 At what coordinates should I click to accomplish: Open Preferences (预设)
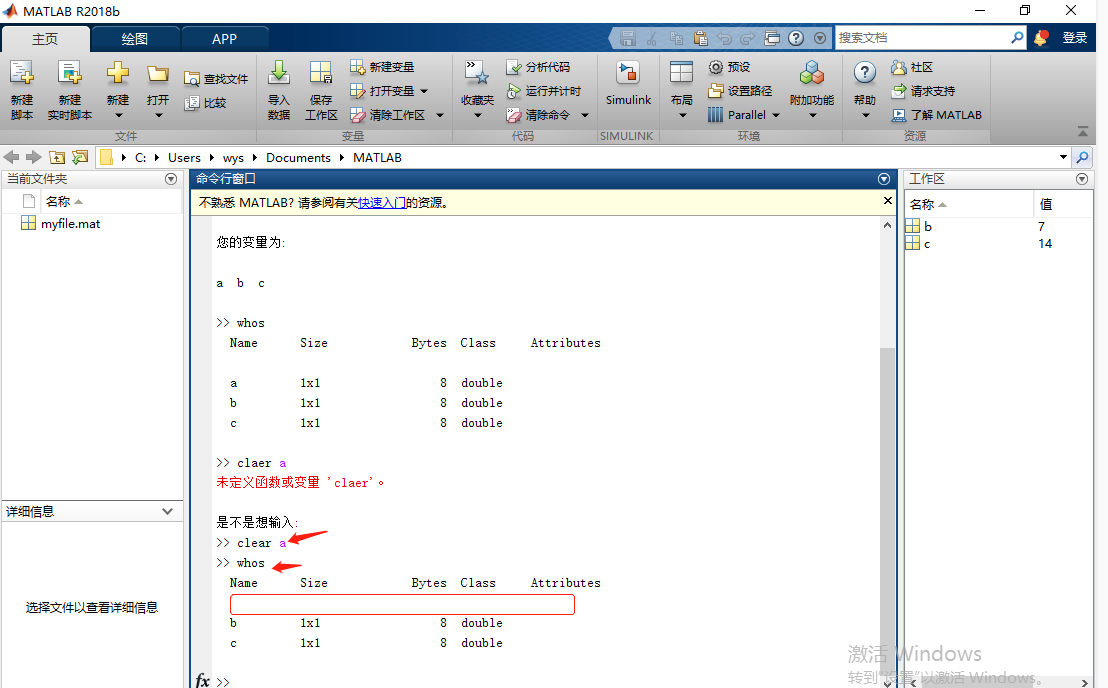(729, 67)
